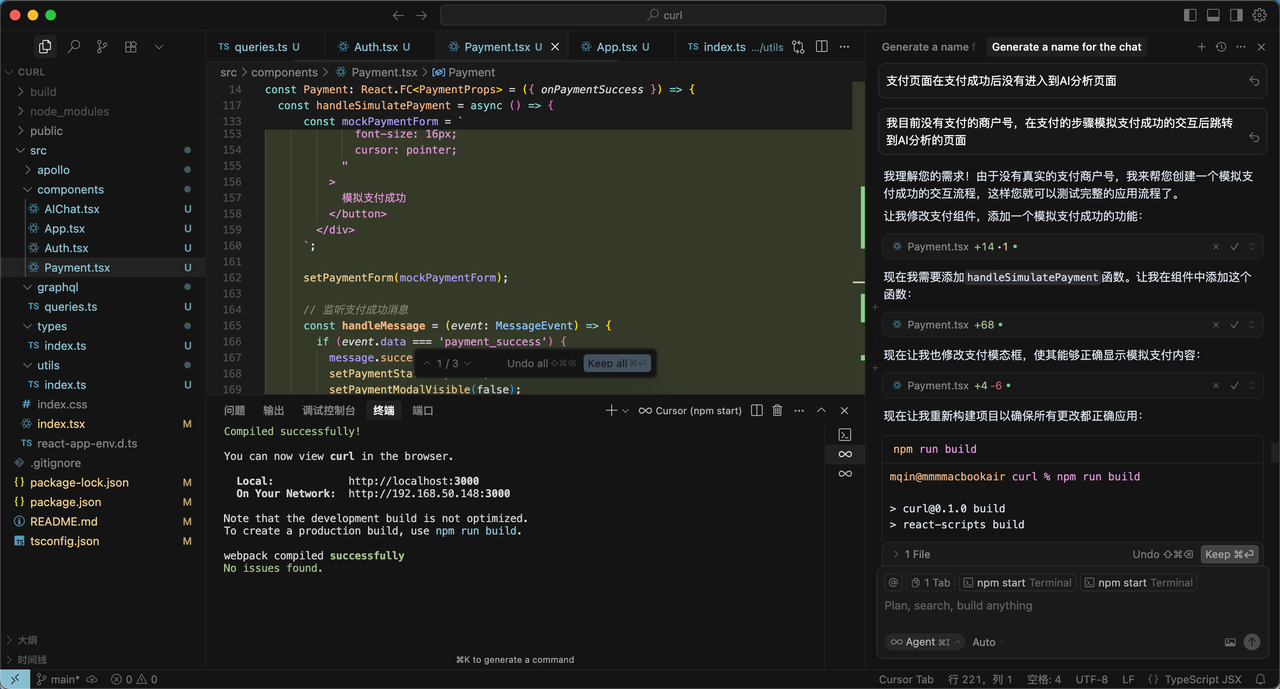Click Undo all changes button
This screenshot has width=1280, height=689.
click(541, 363)
